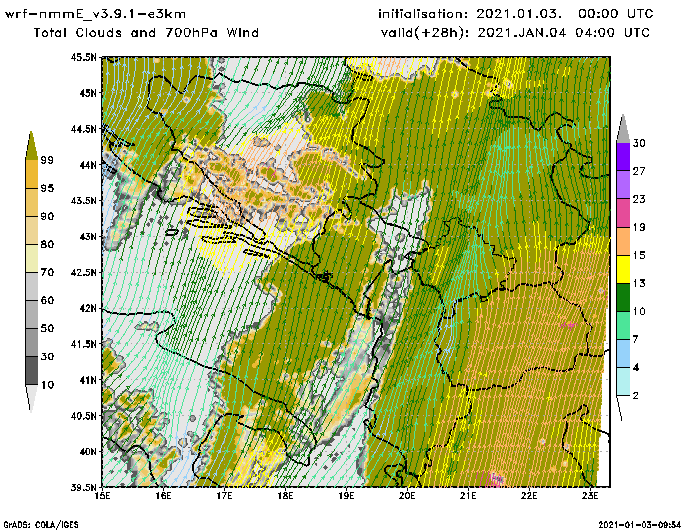Click the 23E longitude axis label

point(590,496)
